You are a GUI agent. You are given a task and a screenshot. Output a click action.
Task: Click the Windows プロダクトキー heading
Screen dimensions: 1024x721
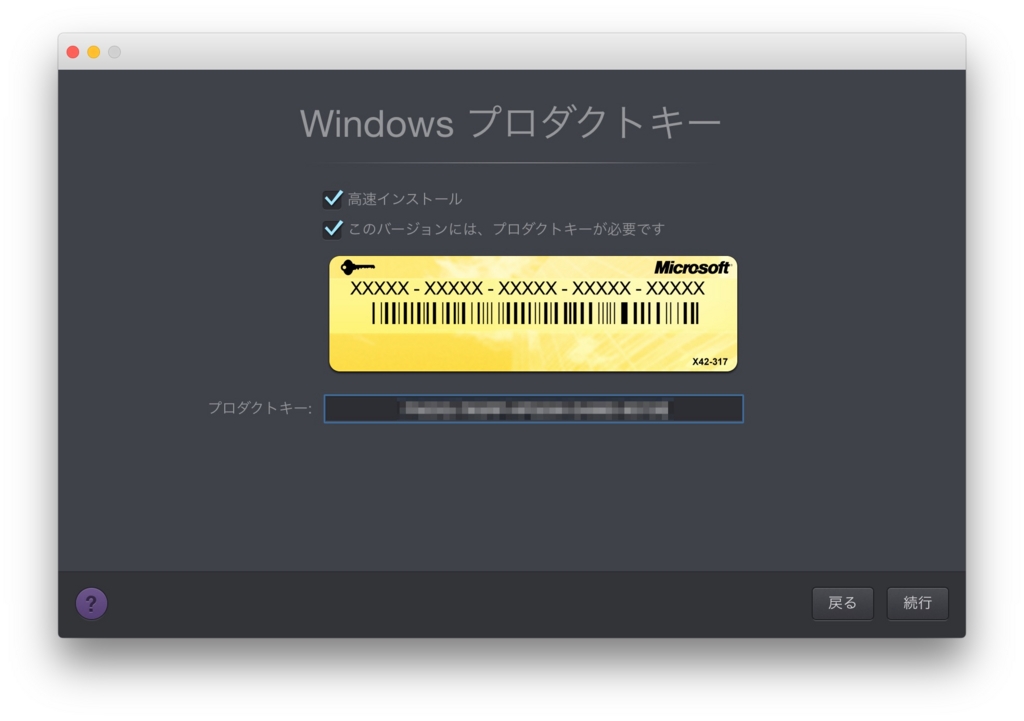(x=511, y=122)
